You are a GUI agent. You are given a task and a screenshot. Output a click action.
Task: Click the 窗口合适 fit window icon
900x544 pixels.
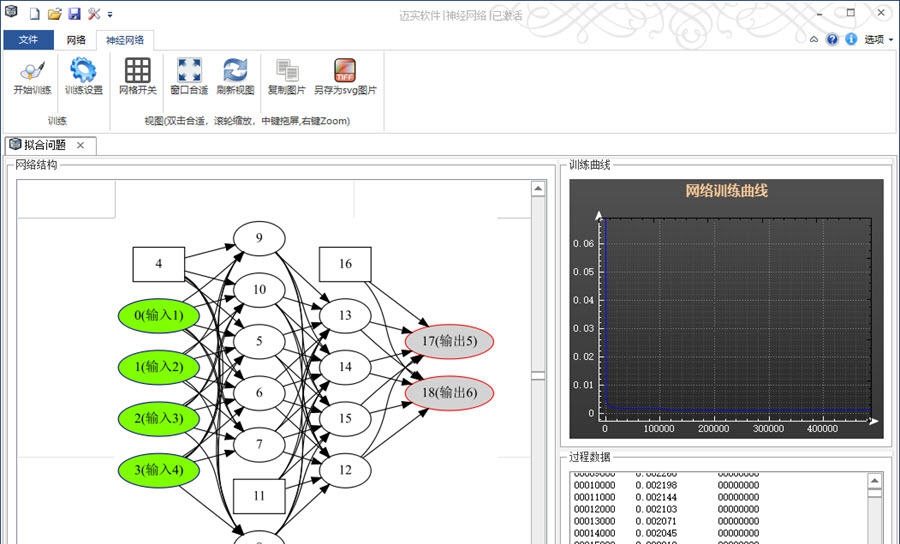[188, 77]
